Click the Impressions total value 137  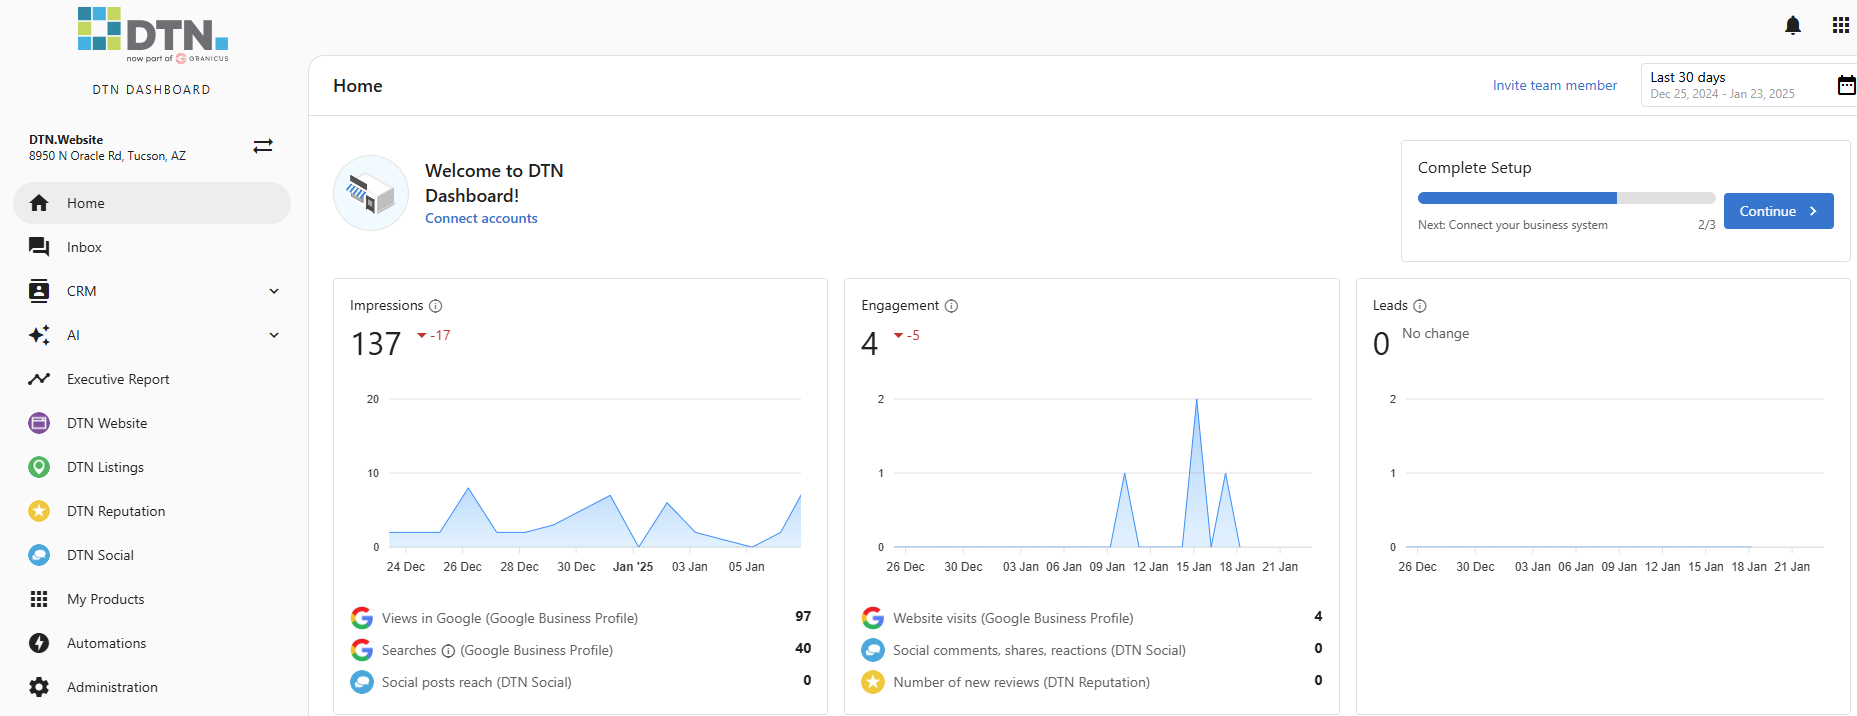pos(376,344)
